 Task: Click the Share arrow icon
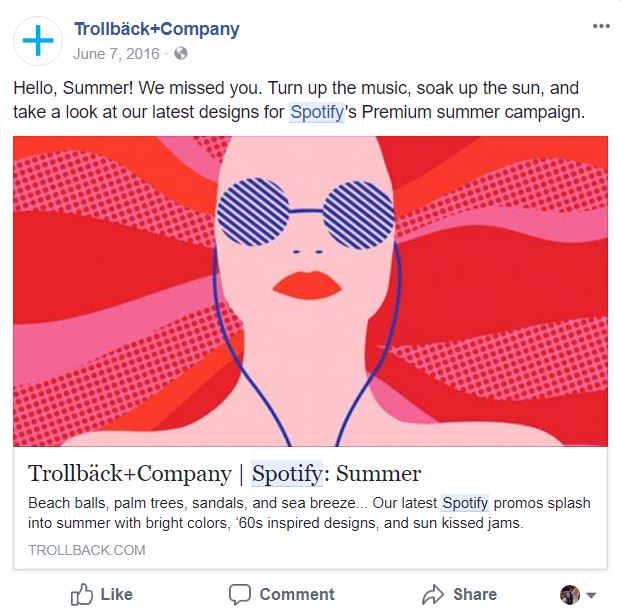pos(433,594)
